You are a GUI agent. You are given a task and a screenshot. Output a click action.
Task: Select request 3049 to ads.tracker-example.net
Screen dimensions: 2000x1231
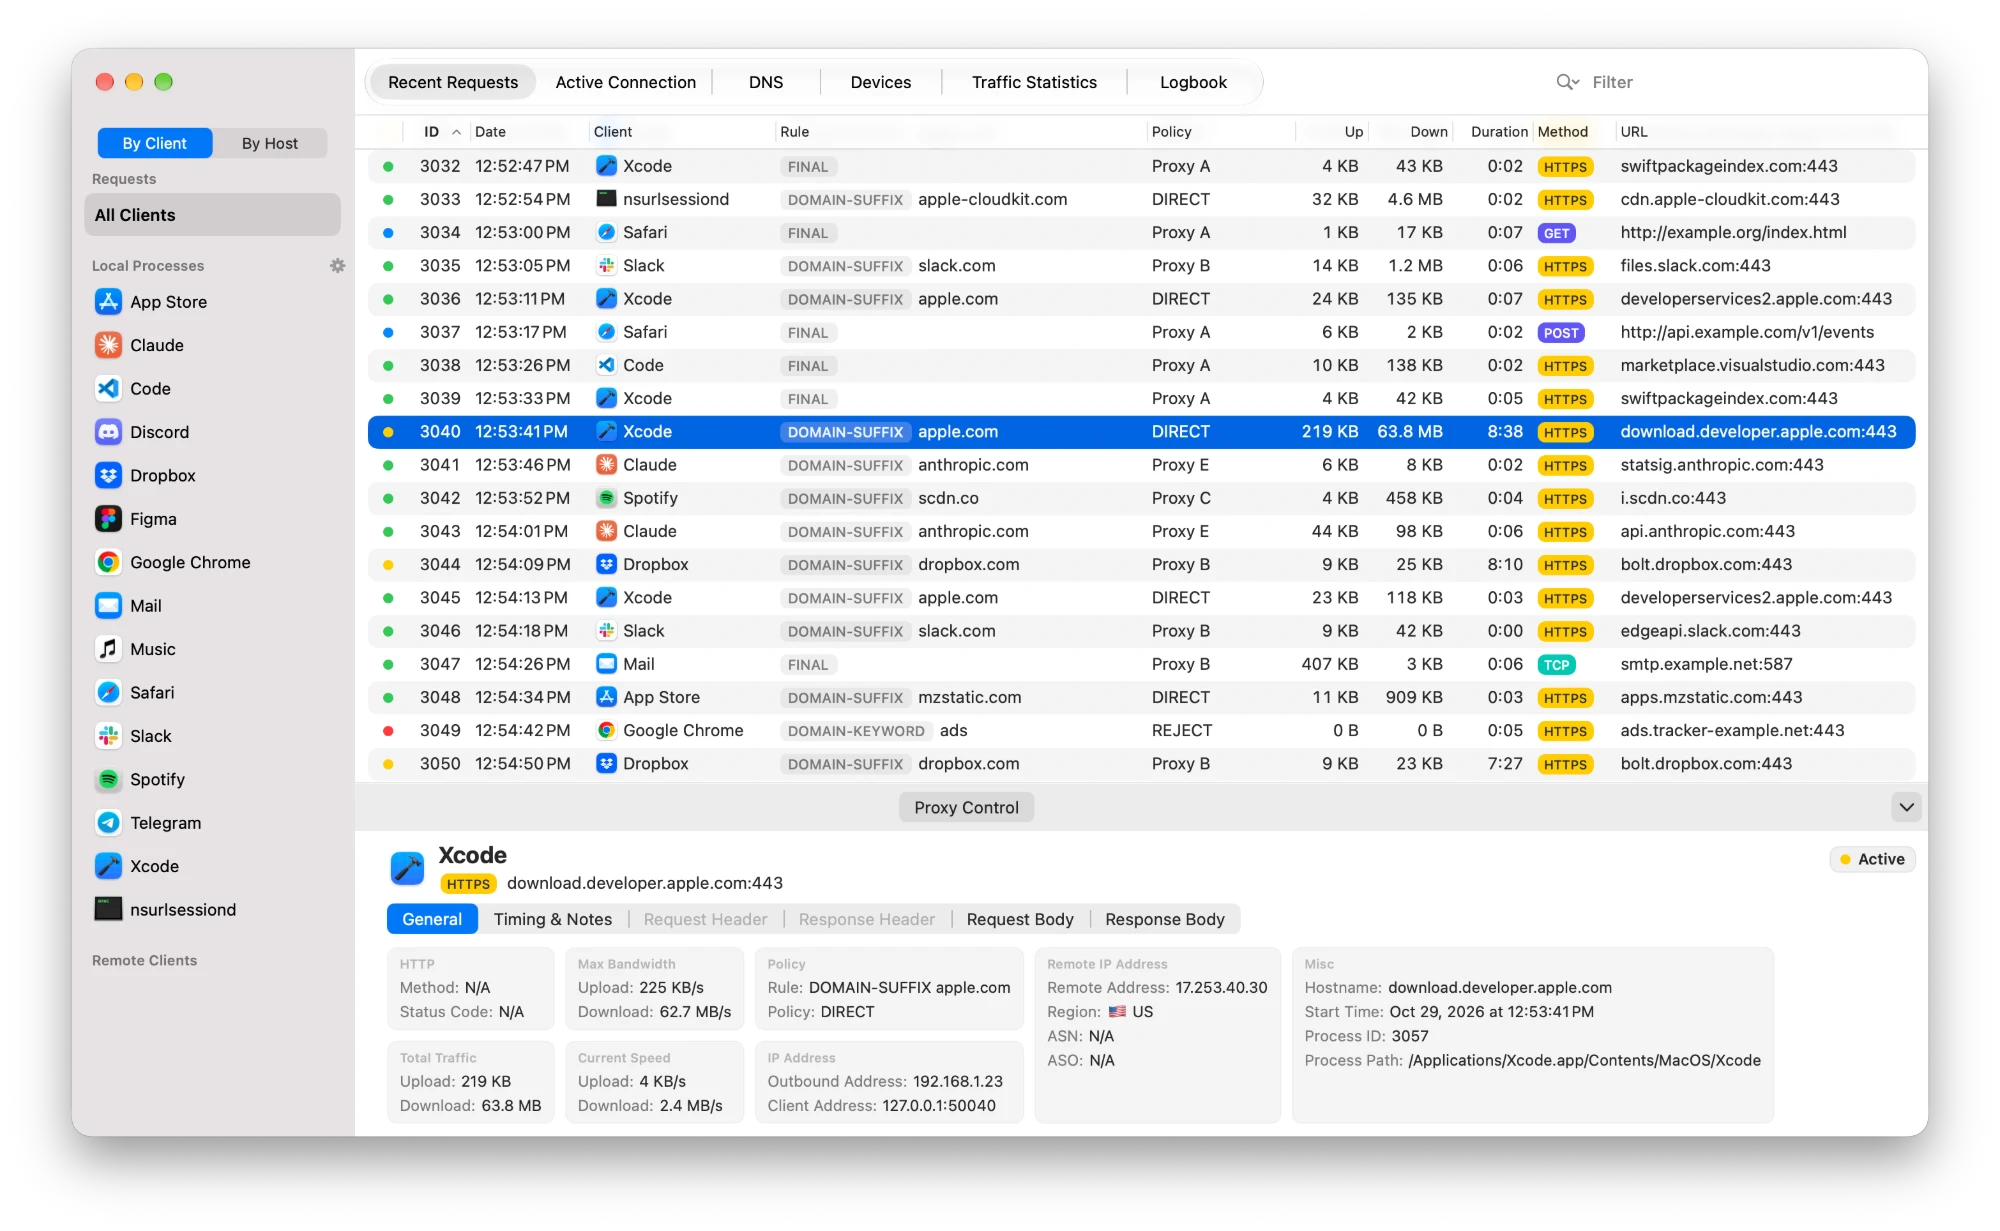[x=1141, y=731]
